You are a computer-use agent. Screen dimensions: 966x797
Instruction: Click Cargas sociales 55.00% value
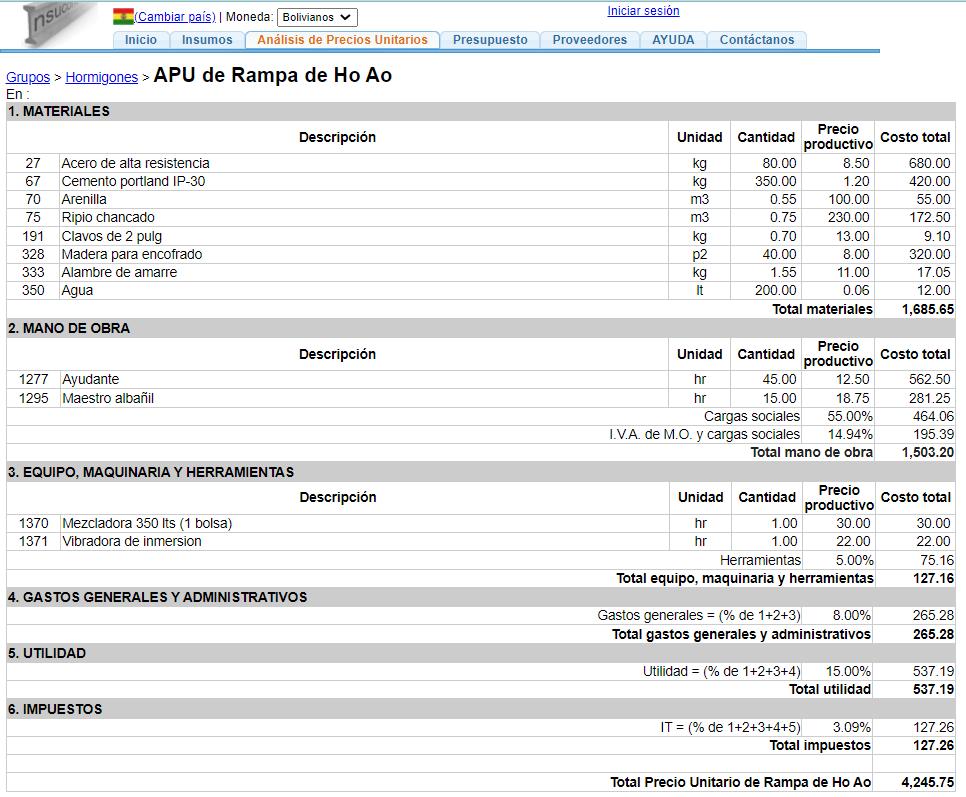850,416
